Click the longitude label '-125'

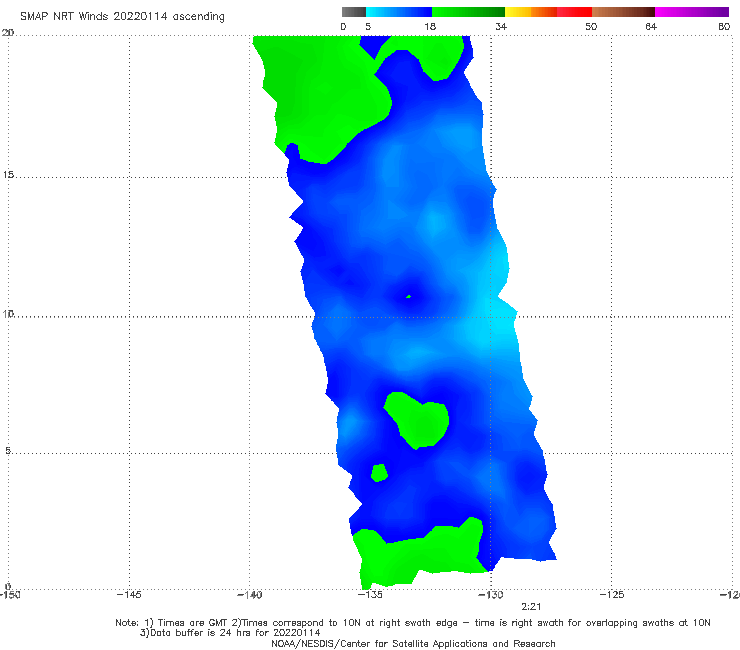click(x=612, y=595)
